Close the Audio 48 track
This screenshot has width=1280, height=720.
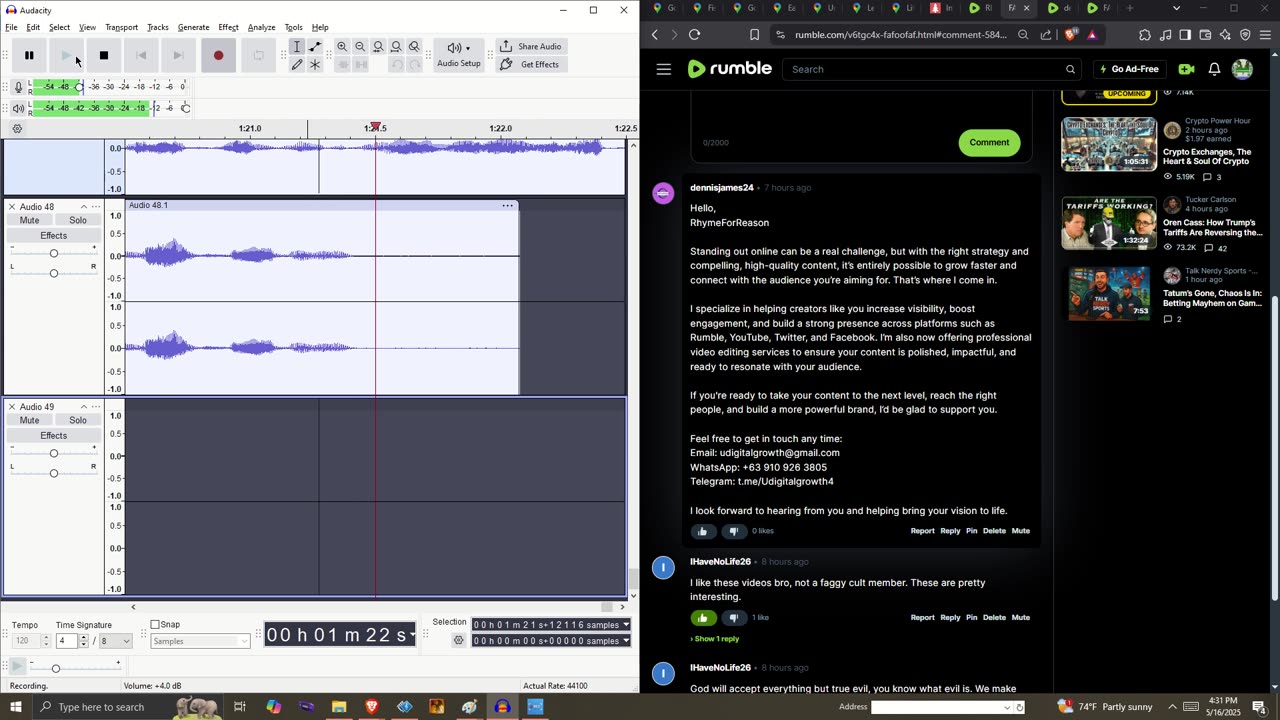point(12,207)
